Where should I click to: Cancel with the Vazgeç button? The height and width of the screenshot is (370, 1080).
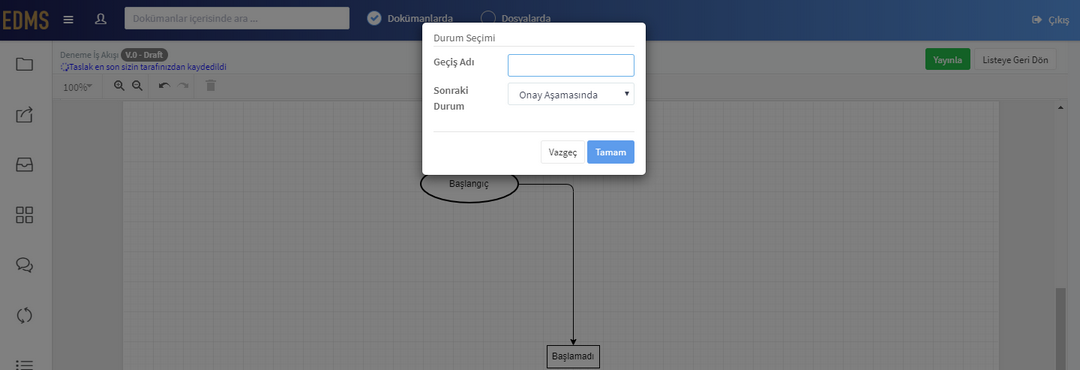(x=563, y=152)
